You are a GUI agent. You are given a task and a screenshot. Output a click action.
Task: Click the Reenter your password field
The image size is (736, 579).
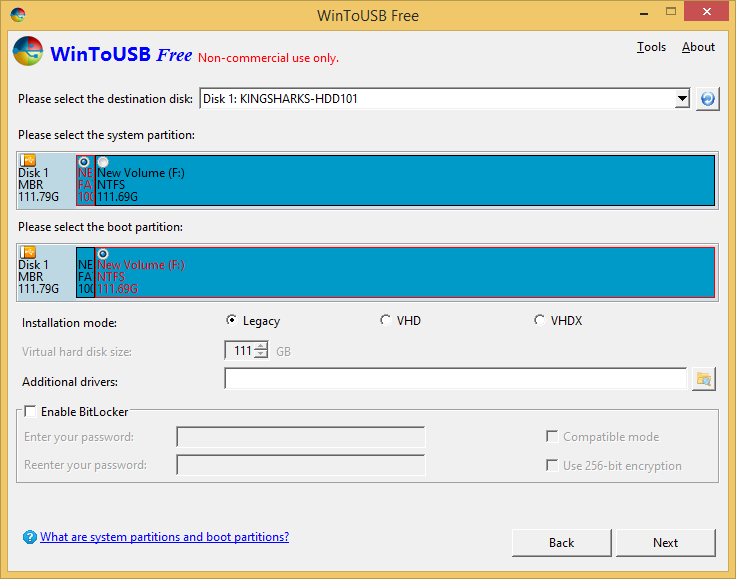click(301, 465)
